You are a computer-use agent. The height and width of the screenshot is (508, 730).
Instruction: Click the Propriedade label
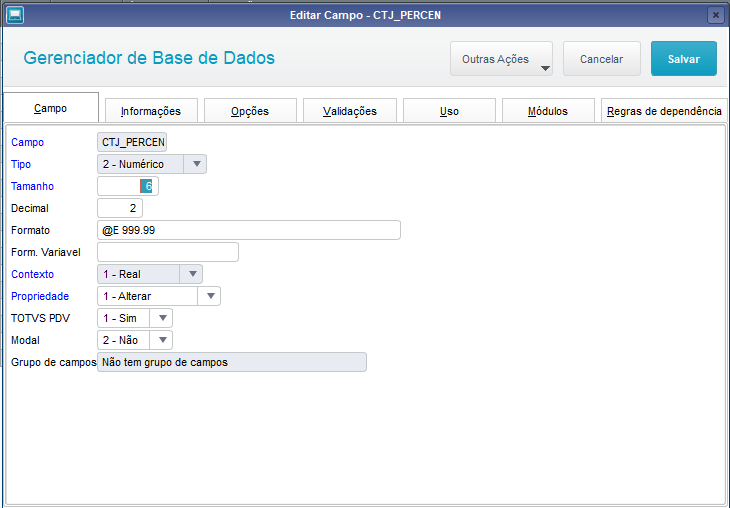pyautogui.click(x=40, y=296)
